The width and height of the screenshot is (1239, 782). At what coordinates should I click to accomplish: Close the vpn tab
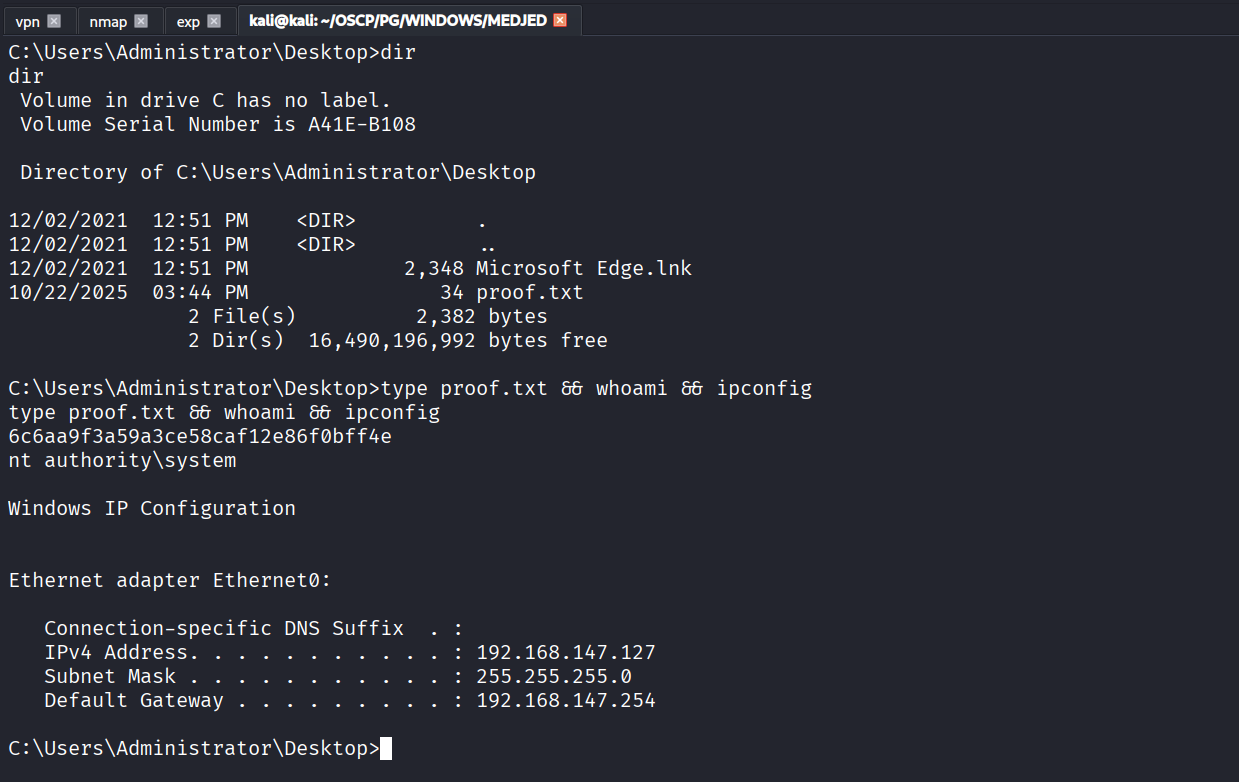[54, 21]
